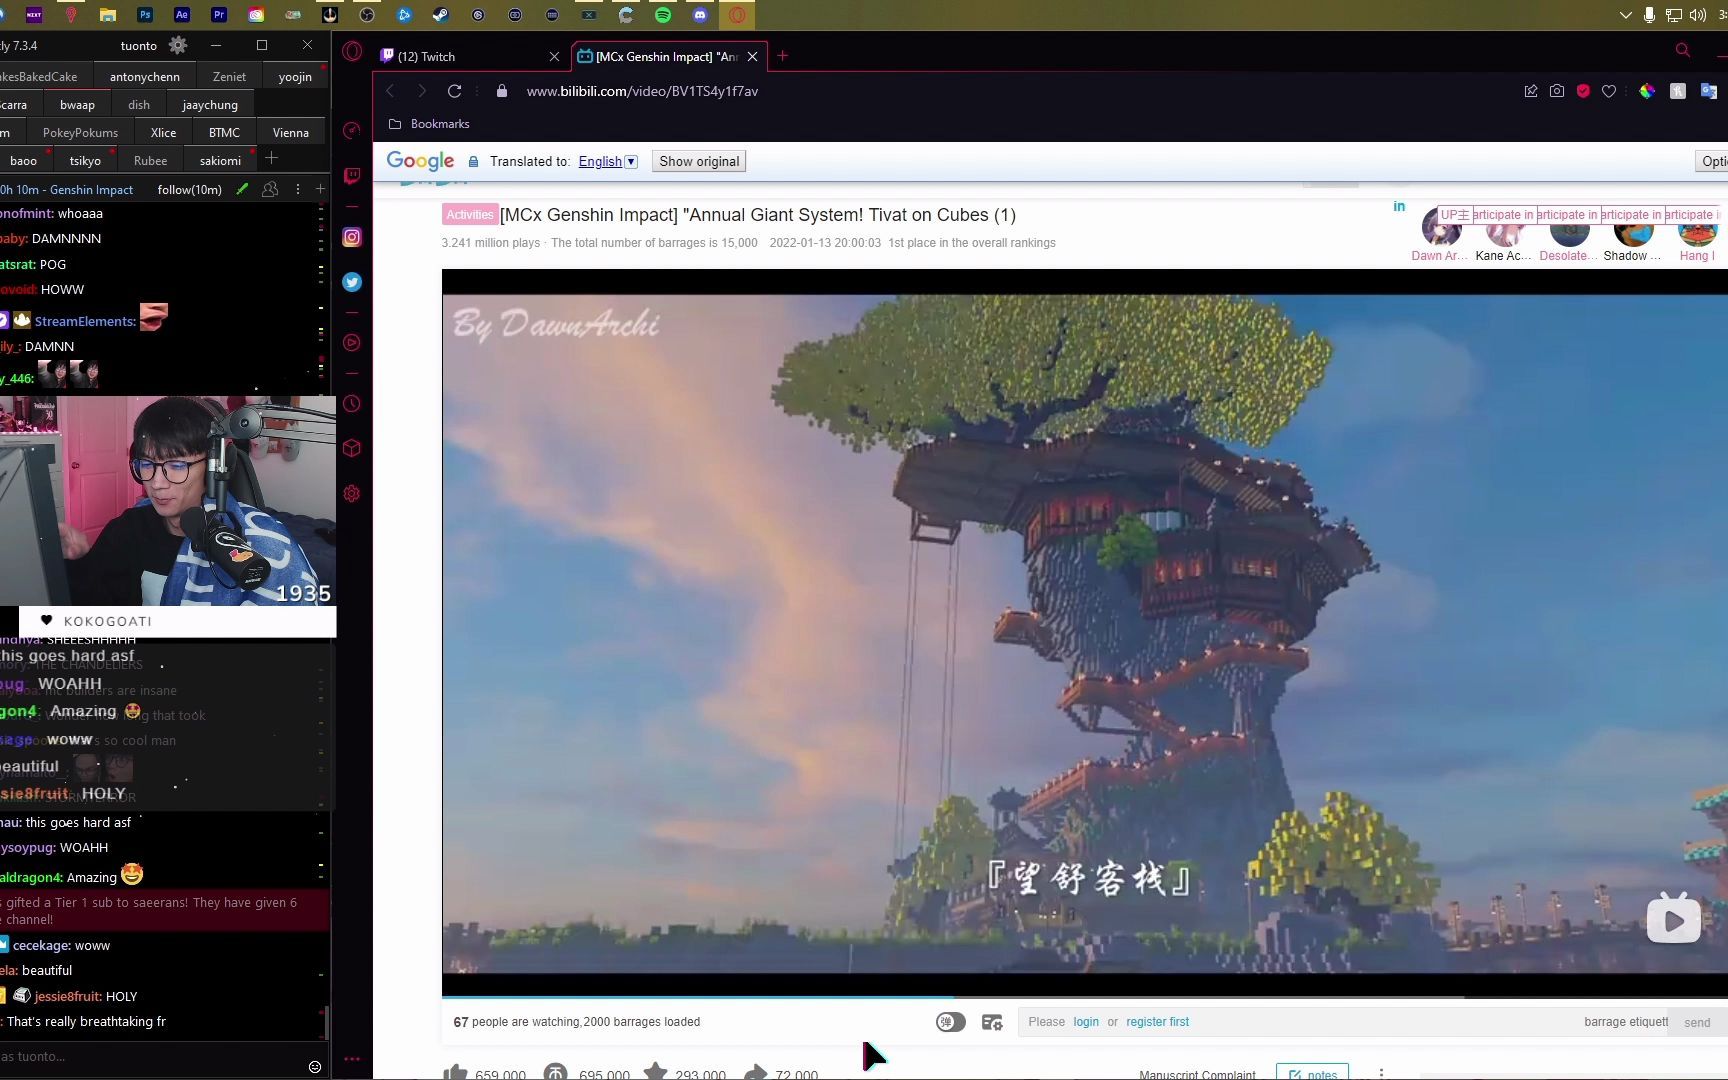Open a new browser tab with plus
This screenshot has width=1728, height=1080.
[783, 56]
